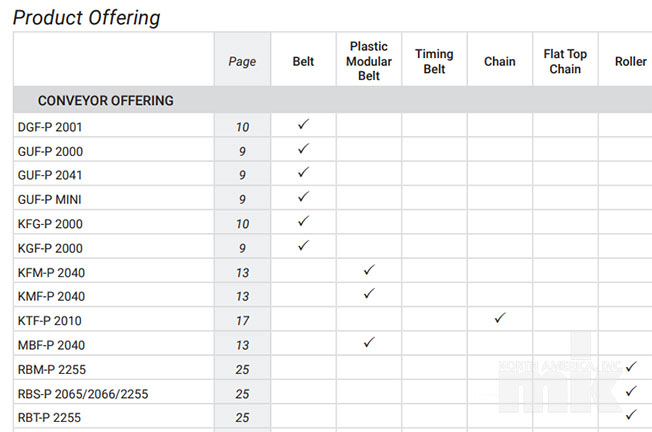Click the Roller checkmark for RBM-P 2255
652x432 pixels.
(631, 366)
